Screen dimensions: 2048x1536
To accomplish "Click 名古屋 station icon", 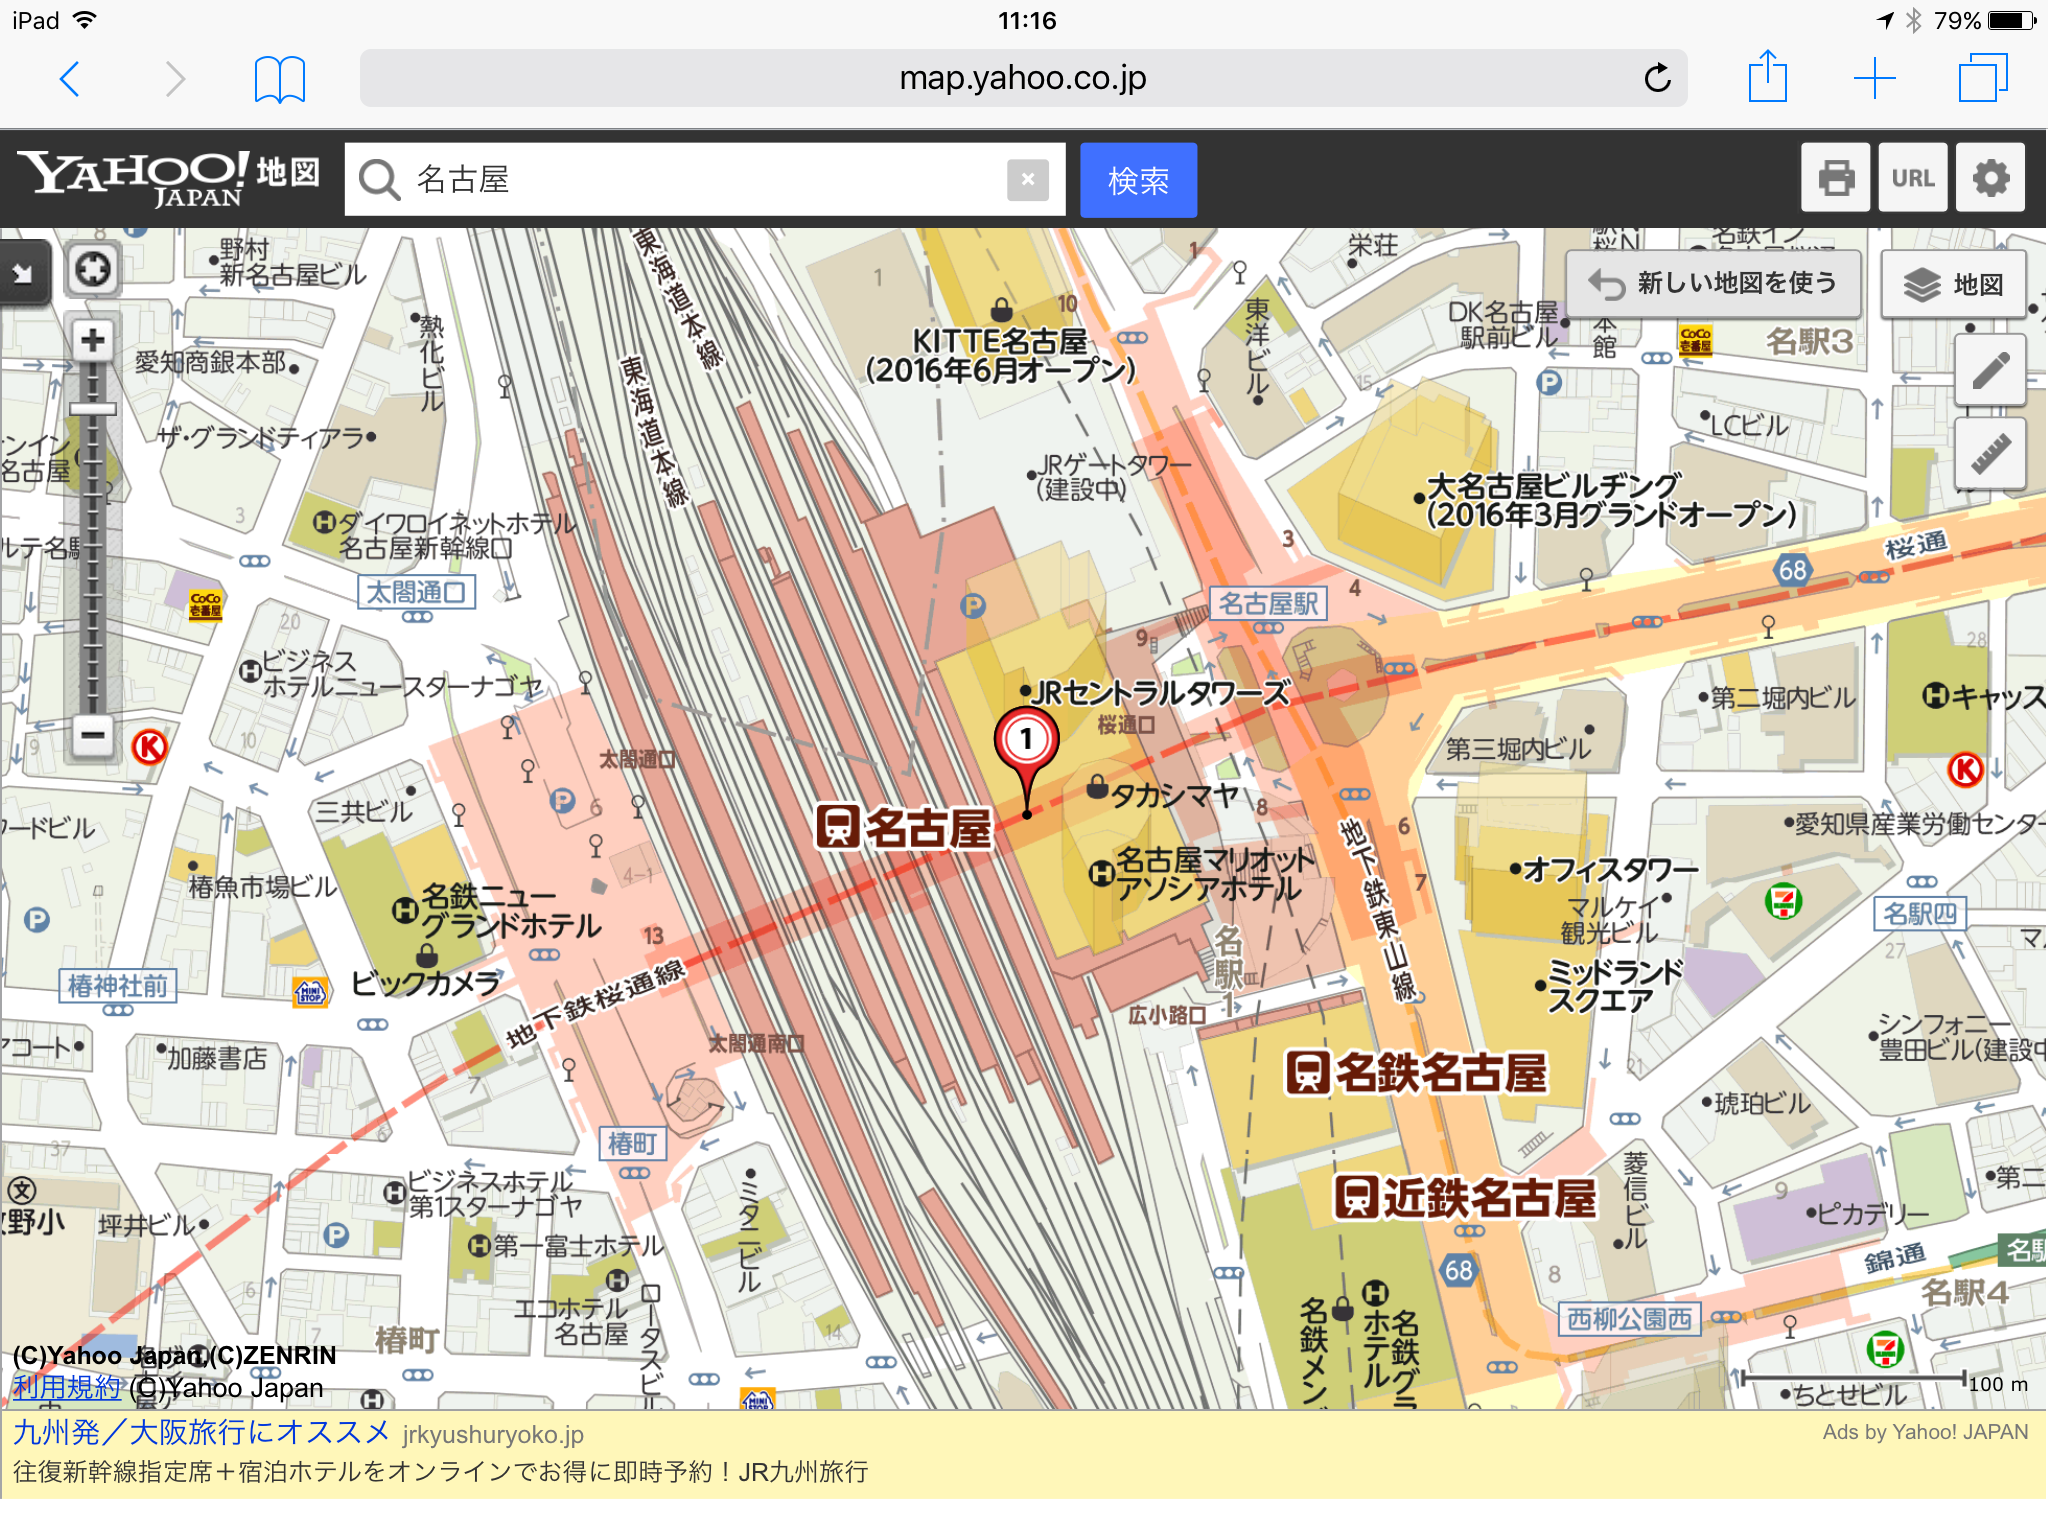I will tap(837, 827).
